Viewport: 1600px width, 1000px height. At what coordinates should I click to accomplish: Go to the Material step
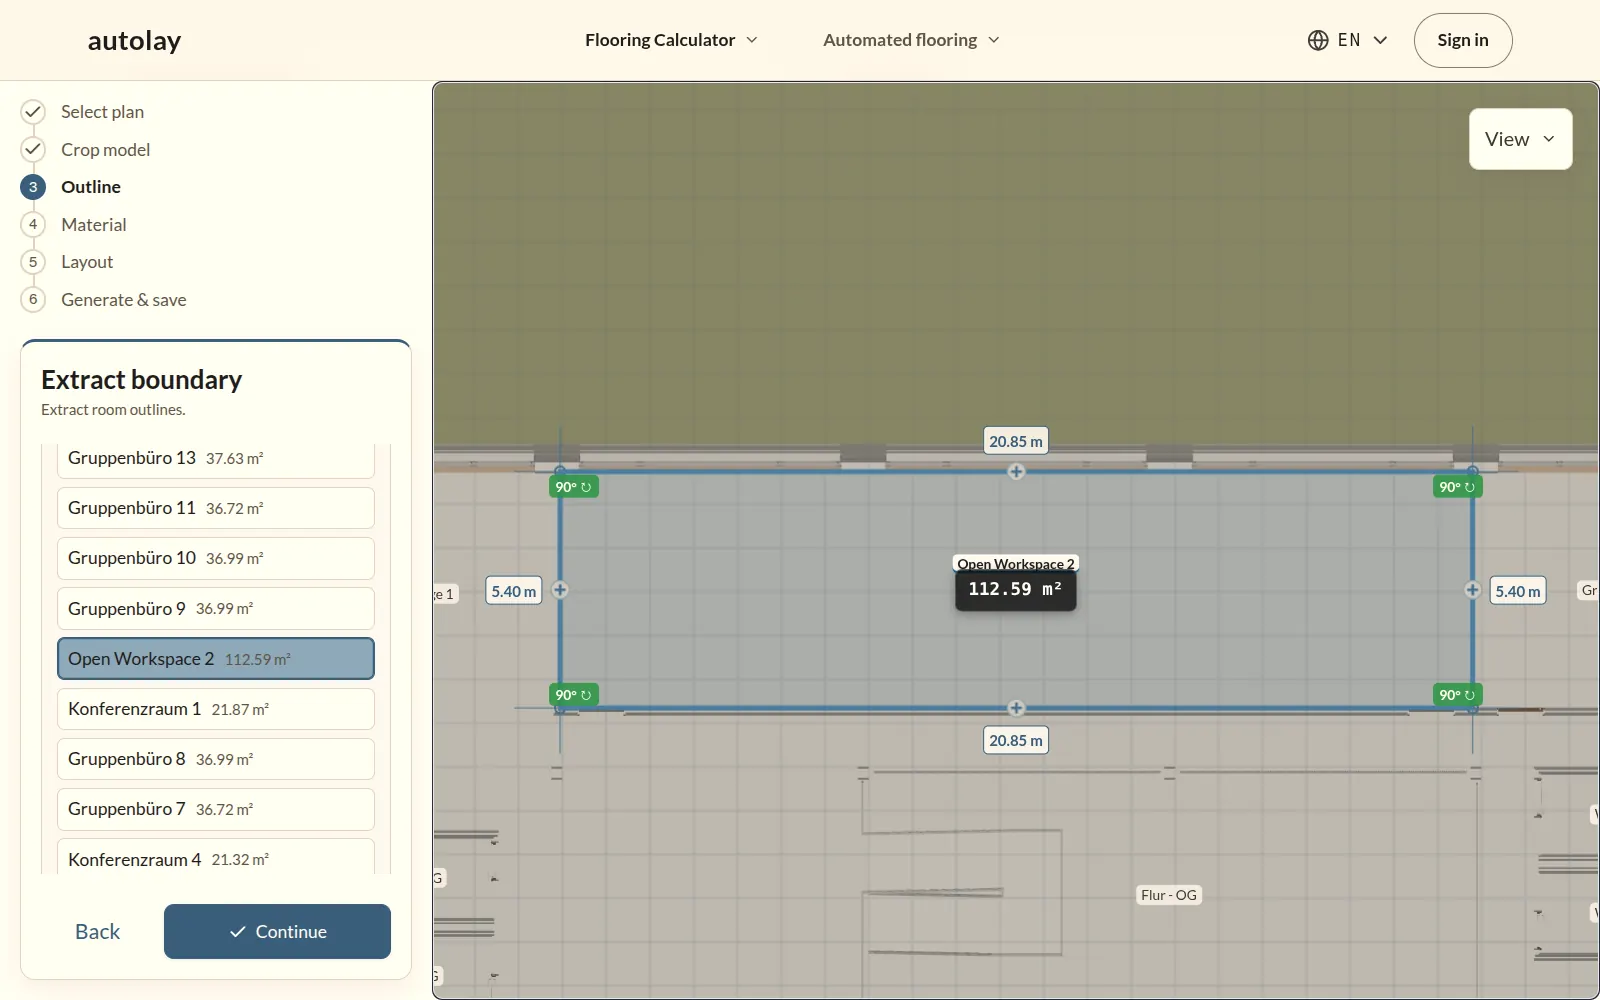94,225
